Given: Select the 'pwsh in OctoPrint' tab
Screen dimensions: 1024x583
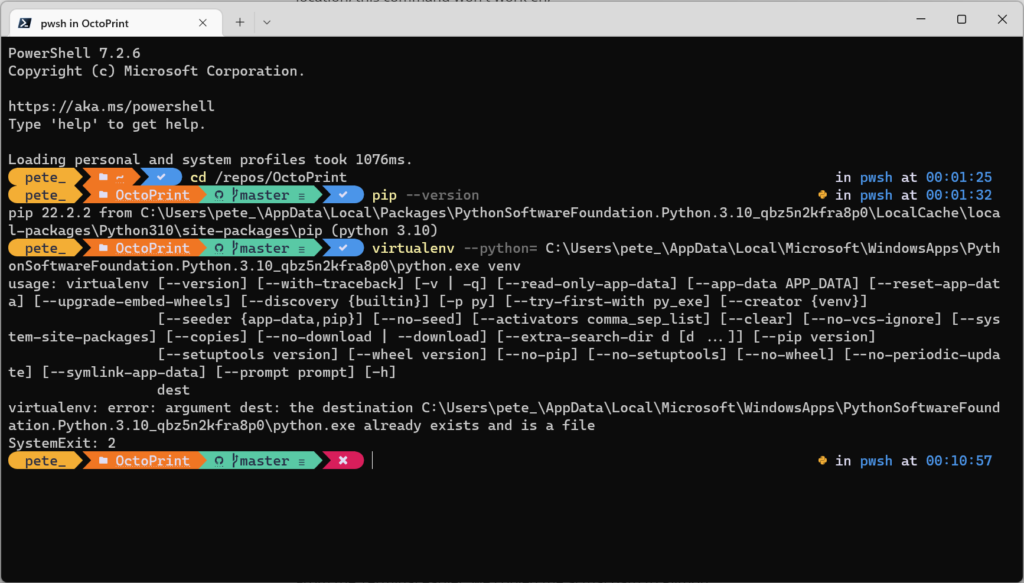Looking at the screenshot, I should click(x=116, y=23).
